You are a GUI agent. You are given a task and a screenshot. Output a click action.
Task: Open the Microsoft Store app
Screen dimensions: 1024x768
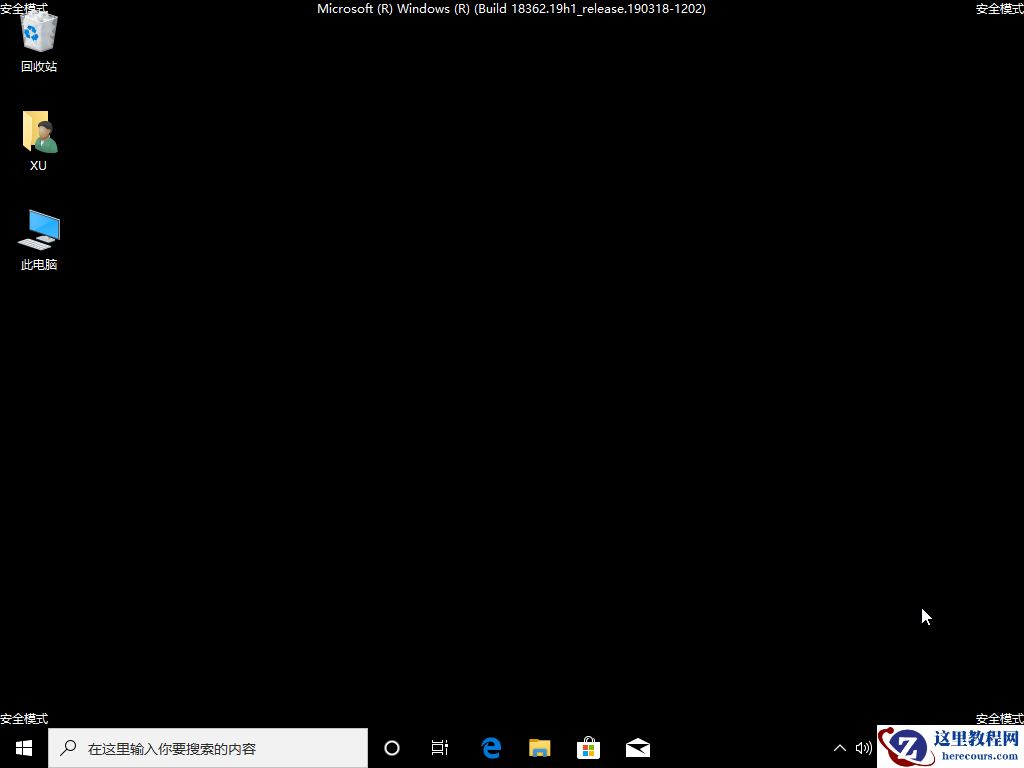588,747
